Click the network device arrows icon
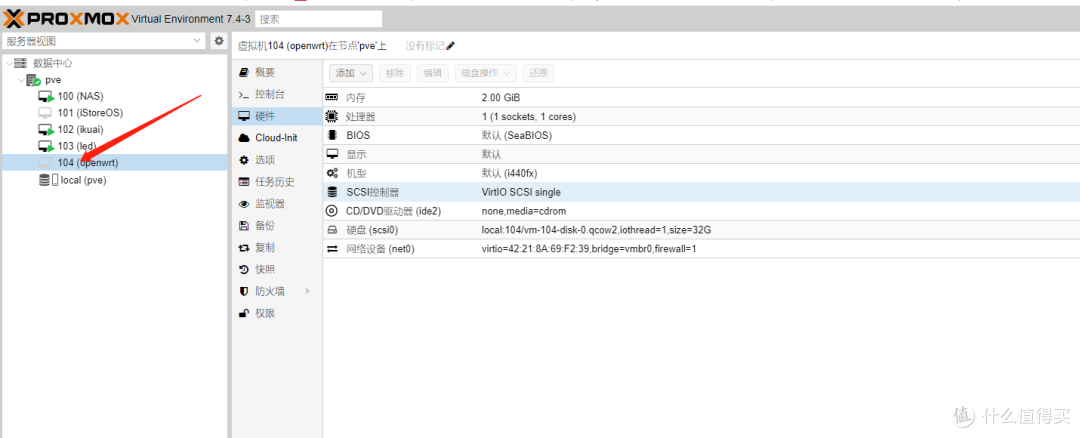 click(332, 249)
